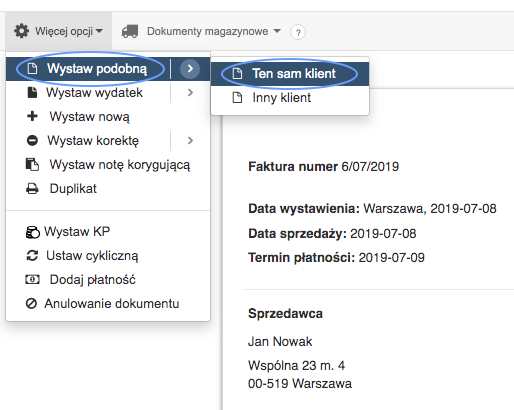Click the Termin płatności label

point(302,258)
